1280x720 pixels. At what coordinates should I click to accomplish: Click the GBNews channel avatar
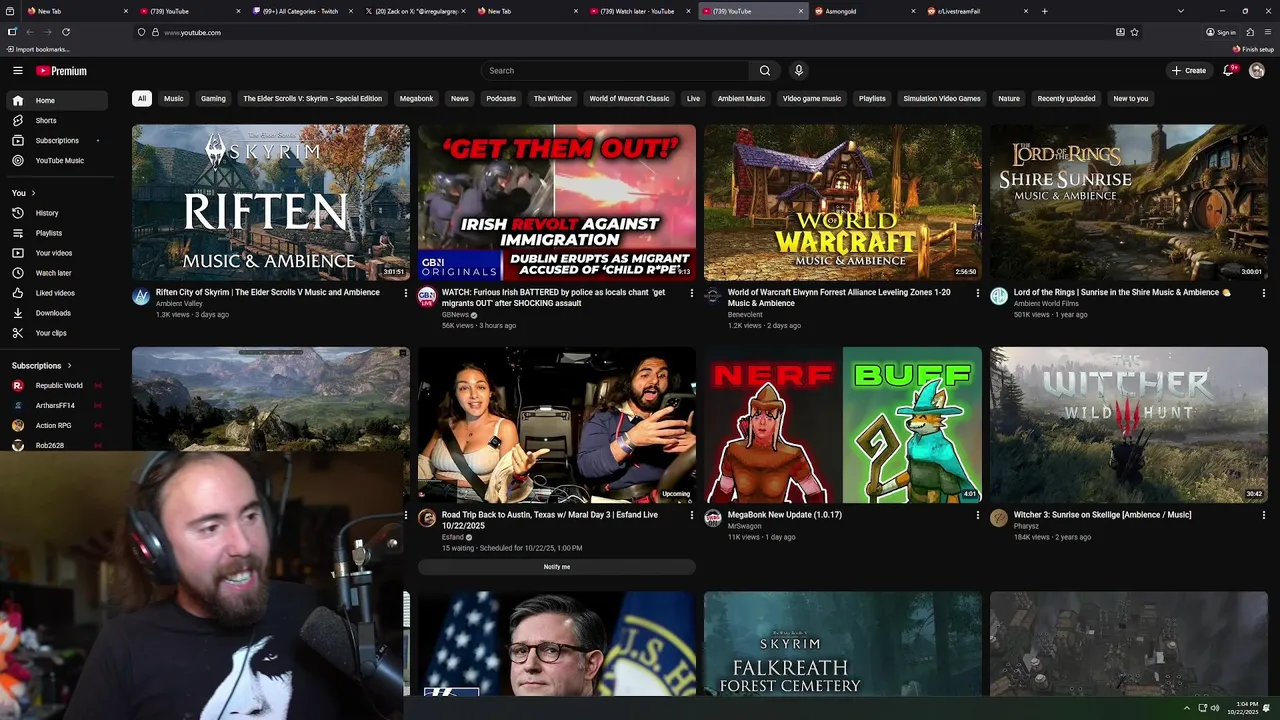pyautogui.click(x=427, y=296)
